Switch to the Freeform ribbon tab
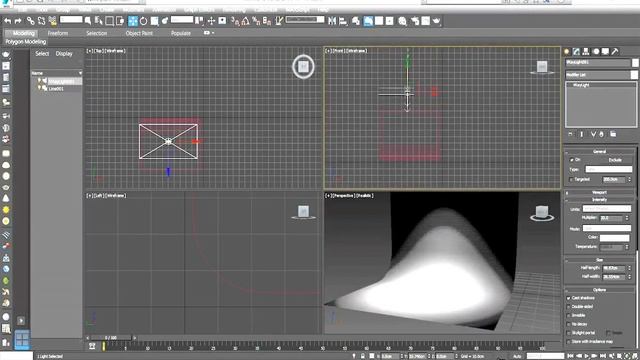Screen dimensions: 640x360 click(58, 33)
